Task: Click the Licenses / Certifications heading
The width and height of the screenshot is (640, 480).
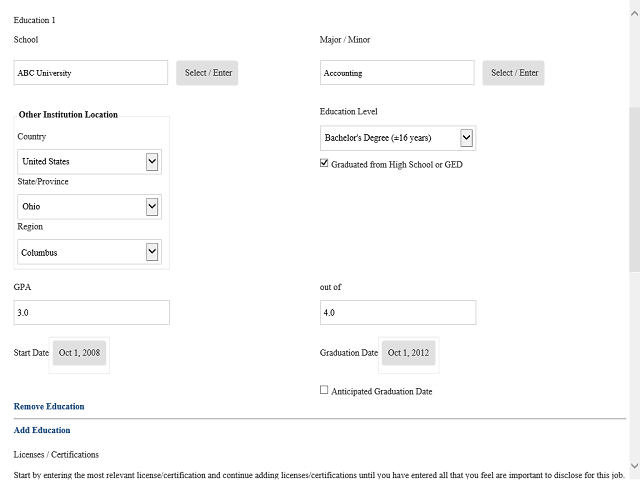Action: (56, 455)
